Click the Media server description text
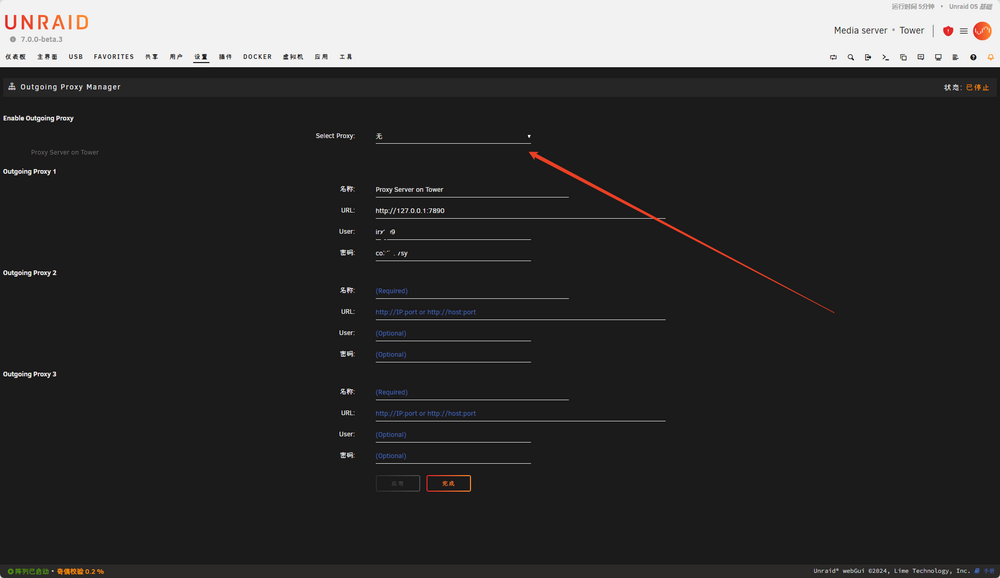Image resolution: width=1000 pixels, height=578 pixels. 860,31
